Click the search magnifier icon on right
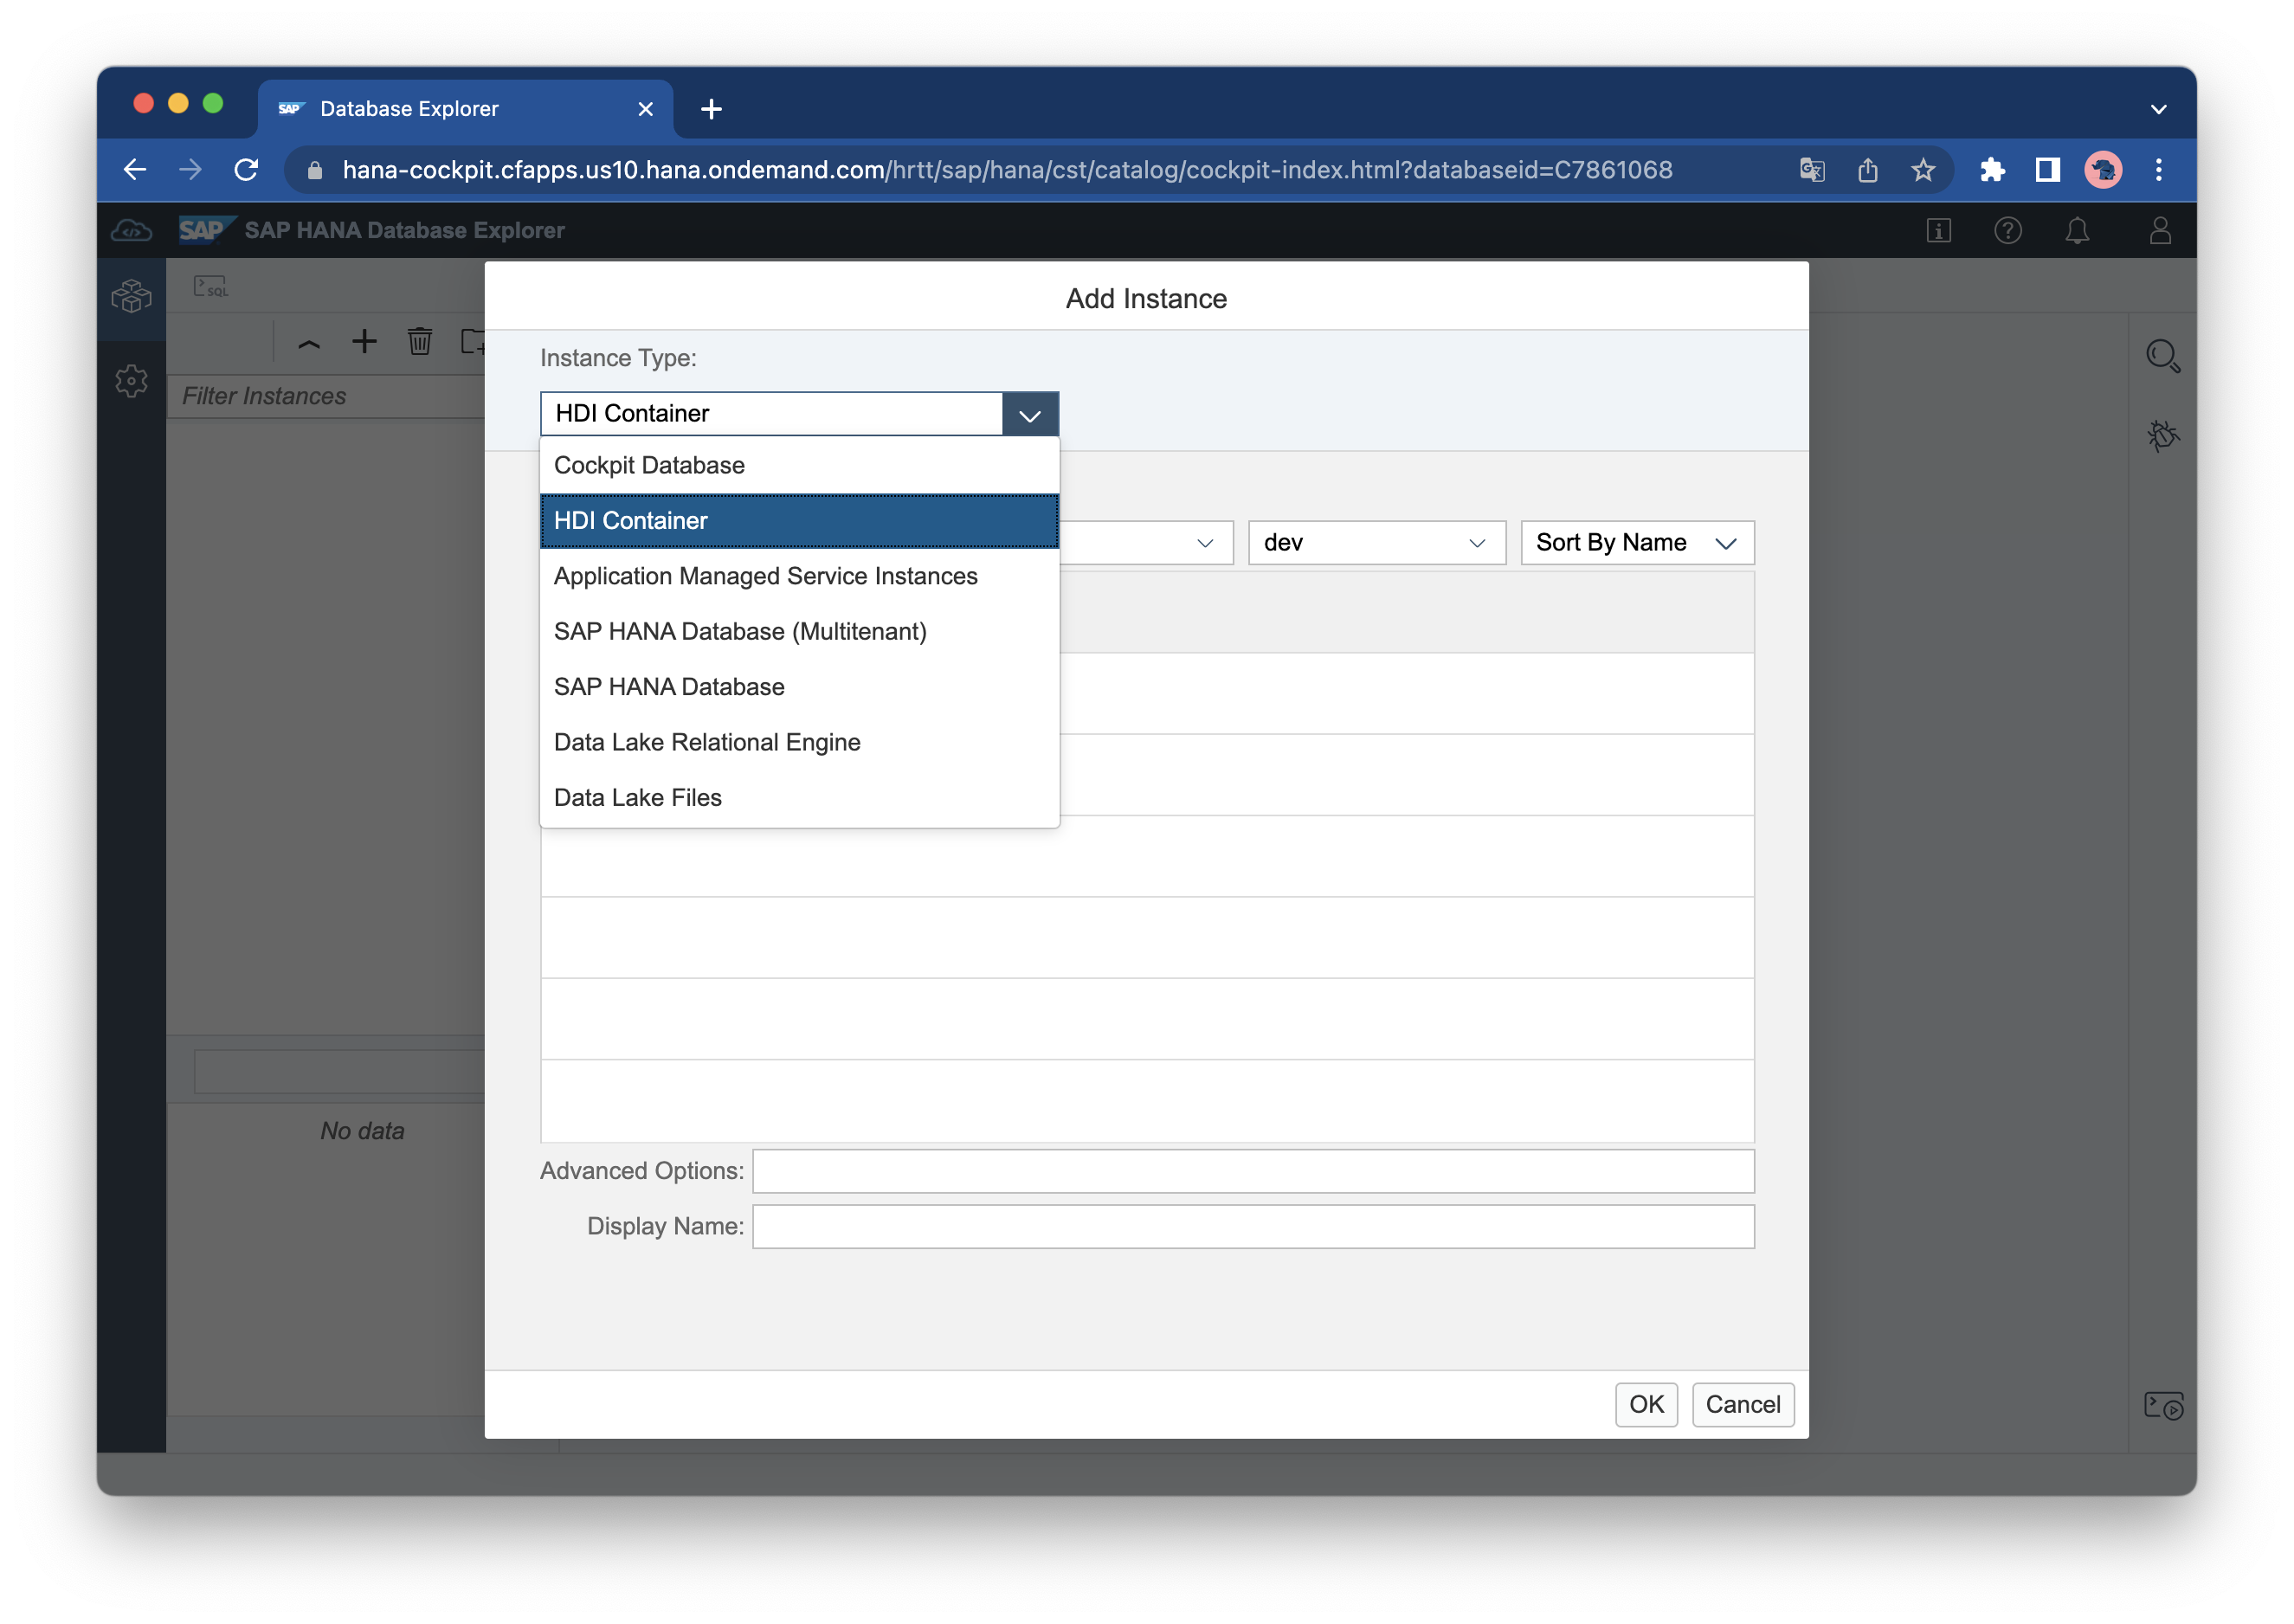Viewport: 2294px width, 1624px height. click(x=2162, y=356)
